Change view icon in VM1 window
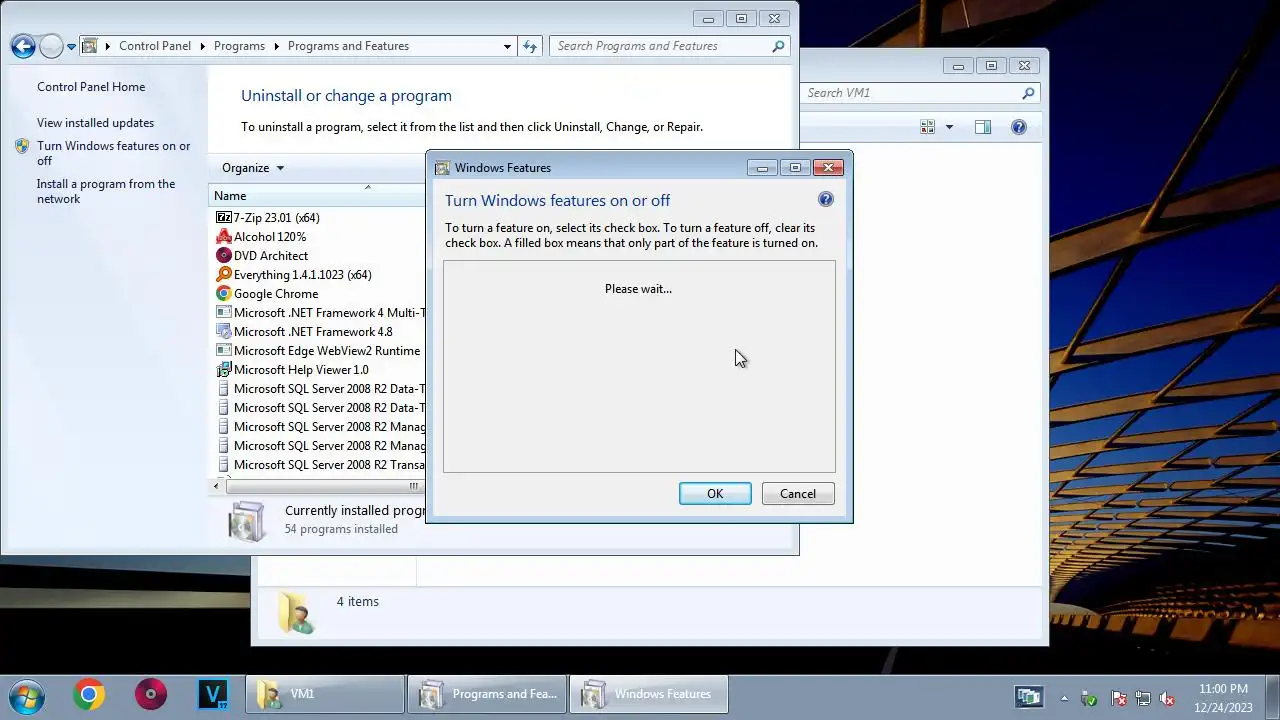Viewport: 1280px width, 720px height. 927,127
